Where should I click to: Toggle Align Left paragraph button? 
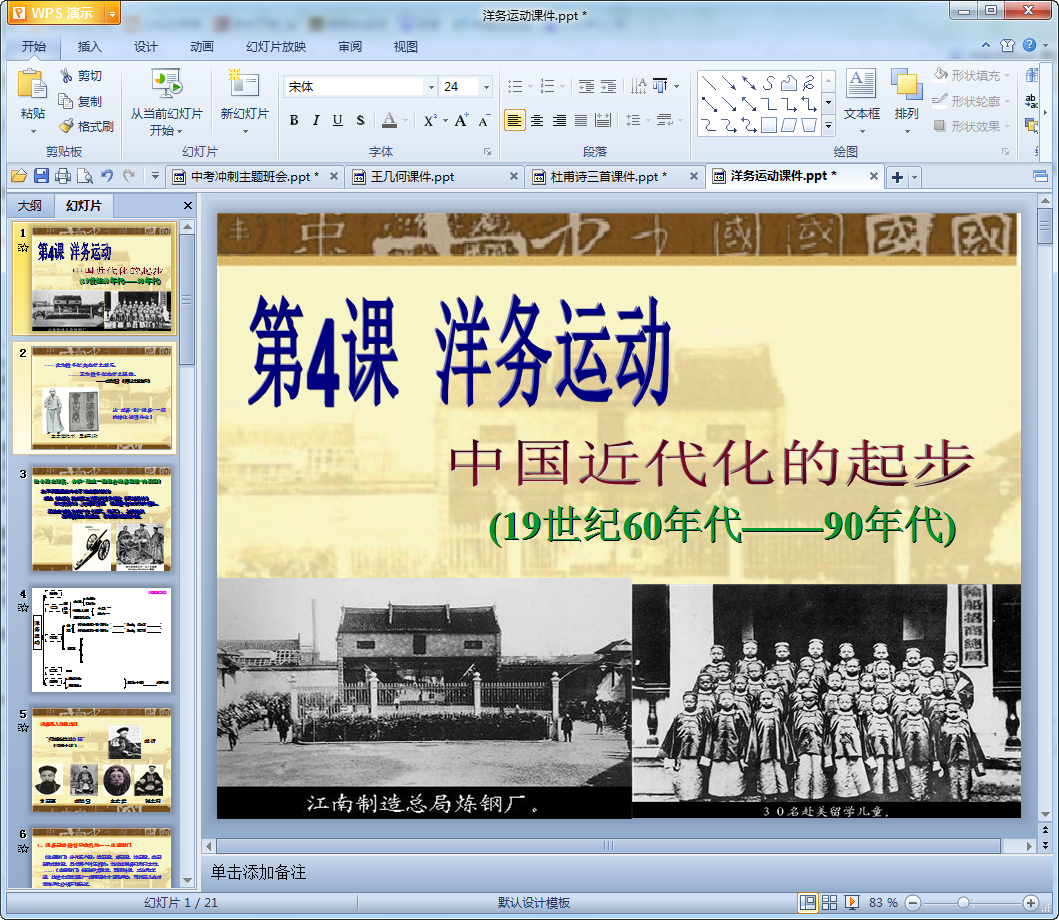[515, 120]
